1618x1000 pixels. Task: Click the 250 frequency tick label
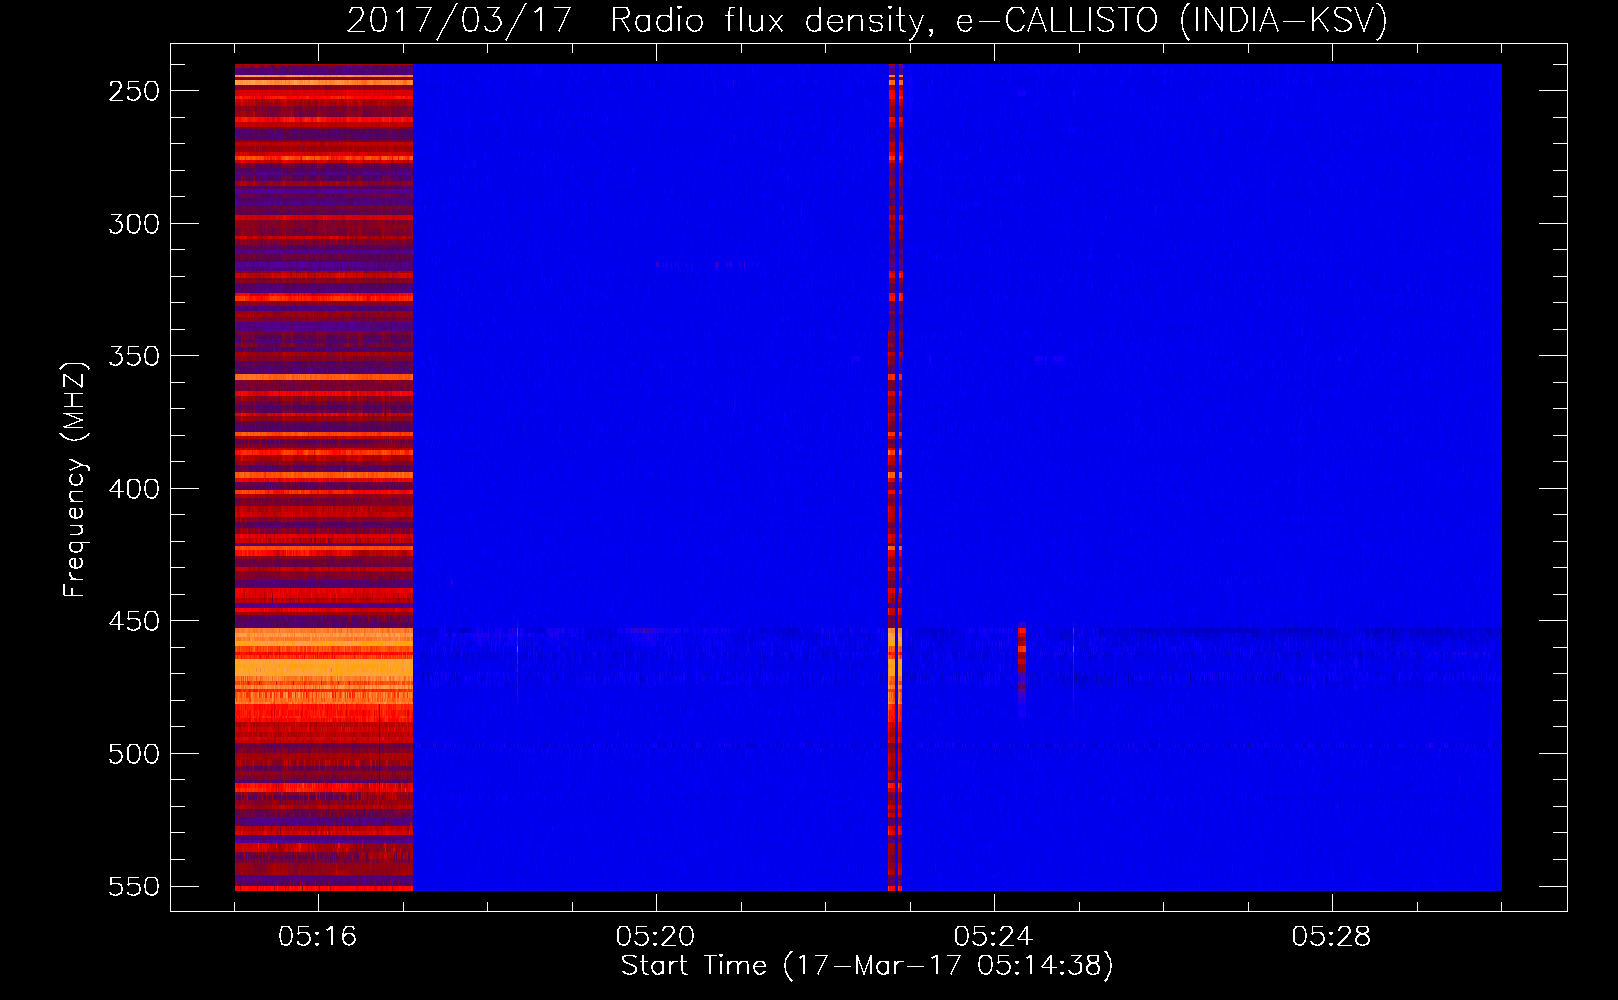(x=134, y=91)
